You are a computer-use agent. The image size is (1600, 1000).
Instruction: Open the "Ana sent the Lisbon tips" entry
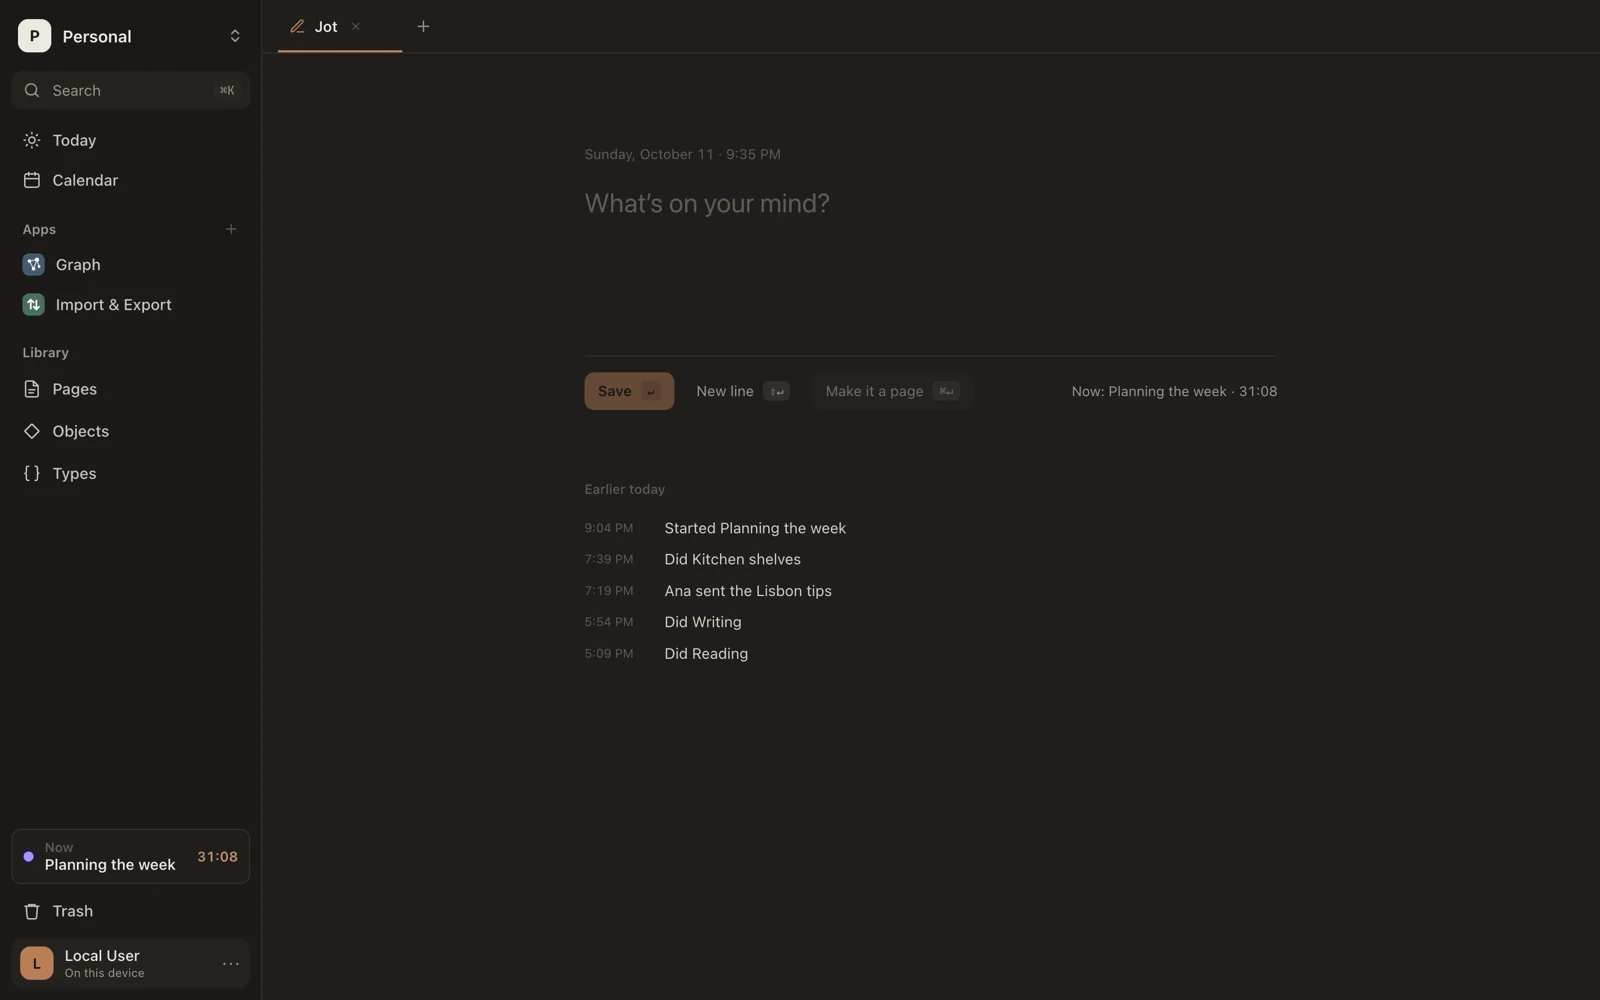click(x=748, y=591)
